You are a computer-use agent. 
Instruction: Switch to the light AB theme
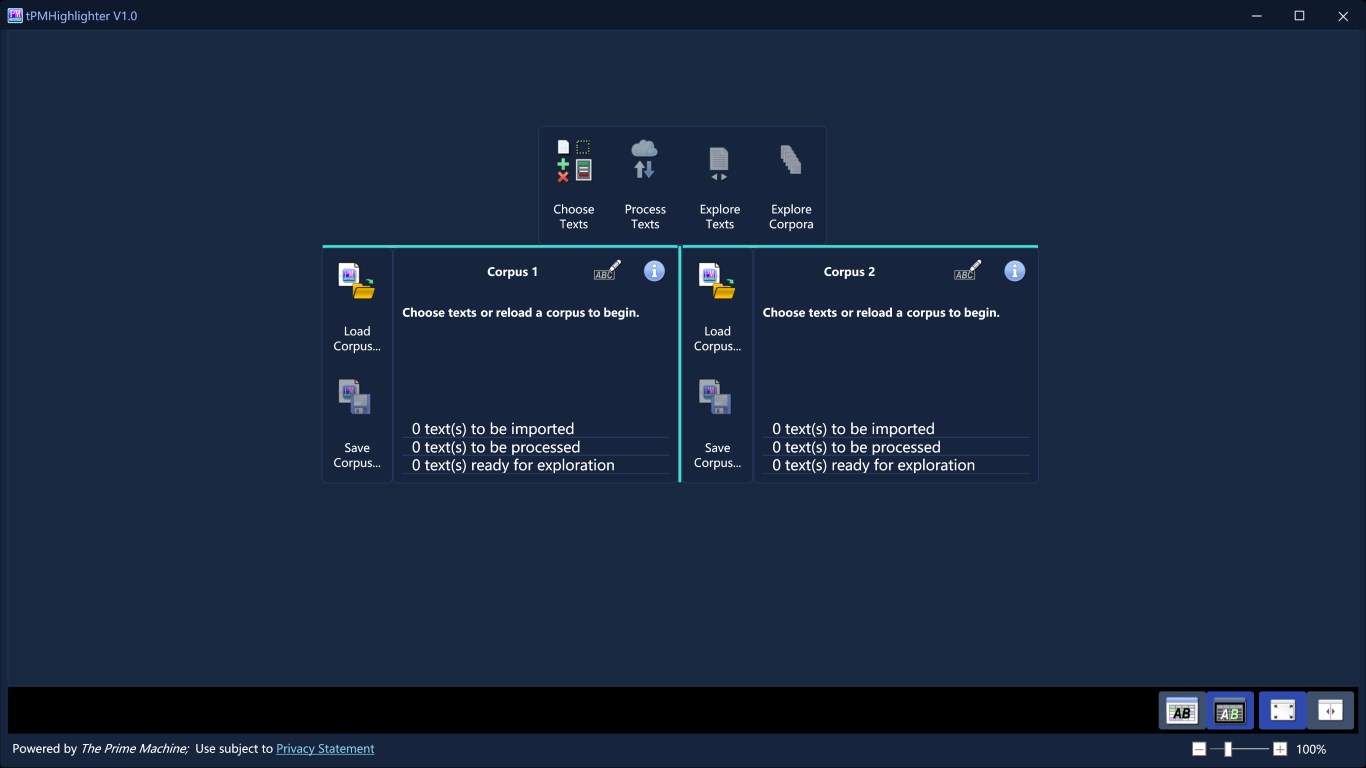click(x=1182, y=711)
